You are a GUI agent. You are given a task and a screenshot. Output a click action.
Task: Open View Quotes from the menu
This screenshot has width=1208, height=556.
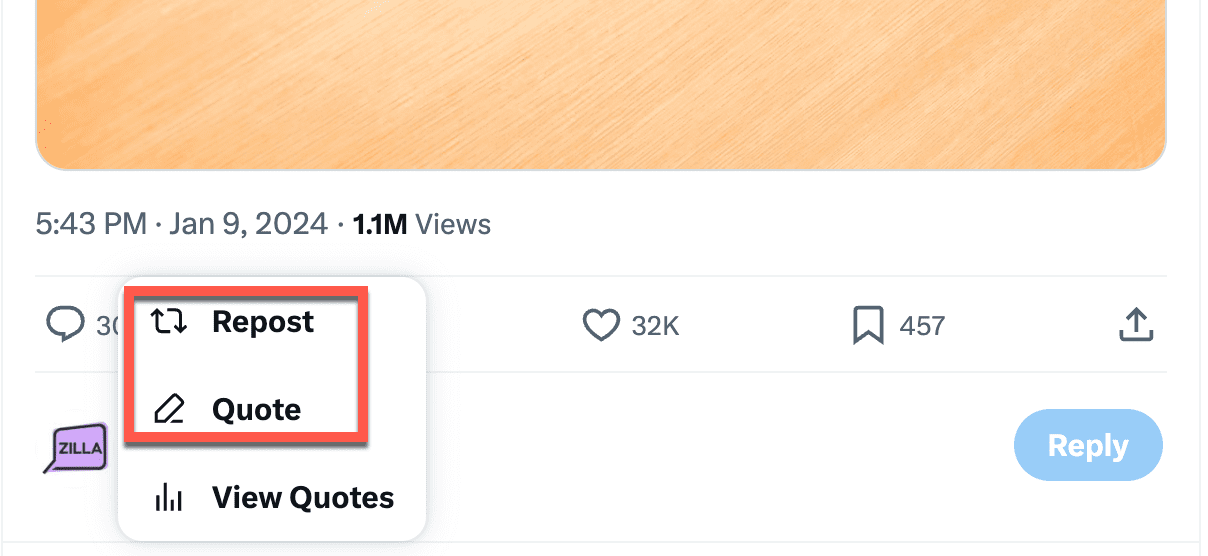[302, 497]
